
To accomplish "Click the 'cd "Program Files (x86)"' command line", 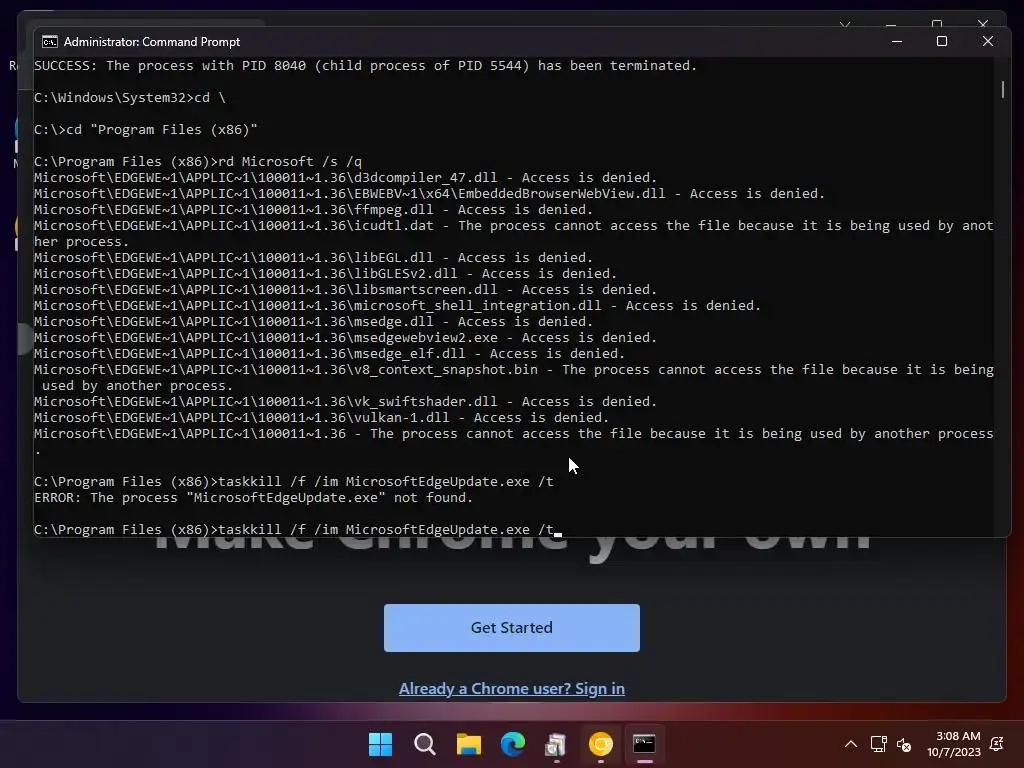I will (x=146, y=129).
